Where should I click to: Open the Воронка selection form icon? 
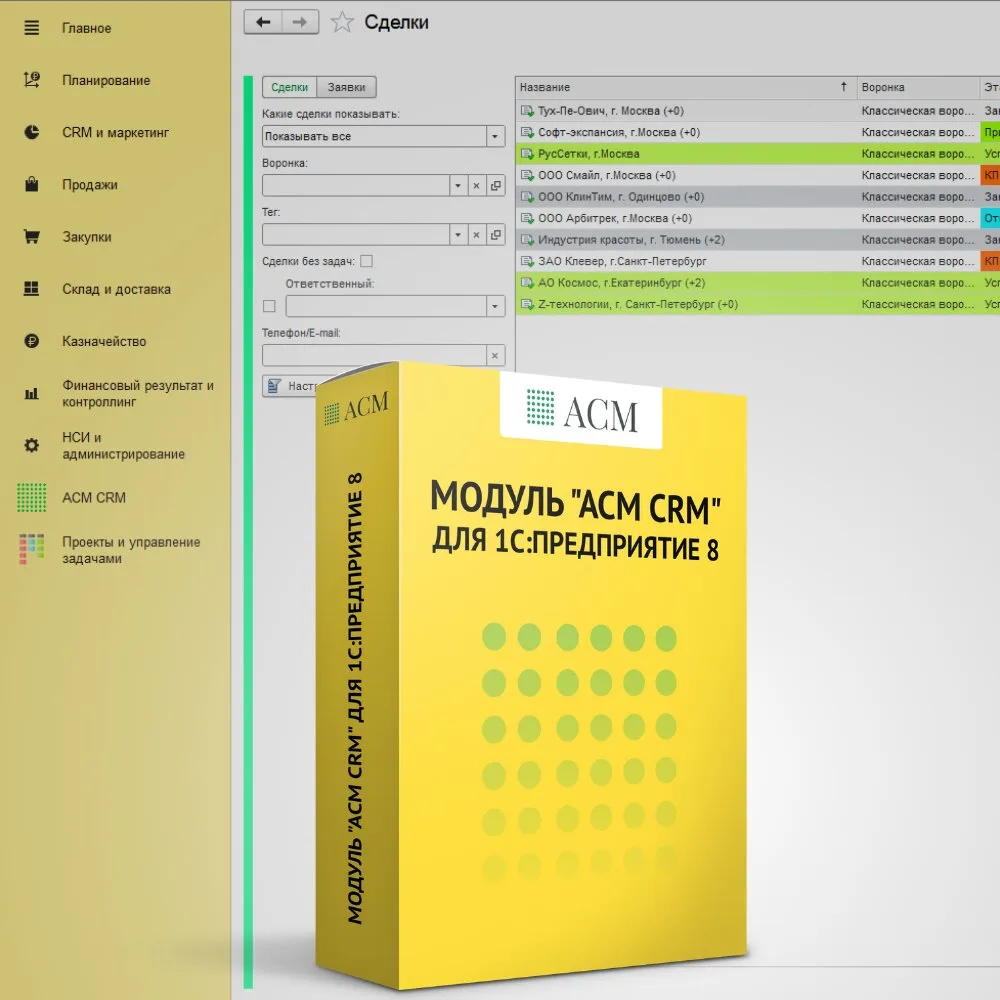496,186
